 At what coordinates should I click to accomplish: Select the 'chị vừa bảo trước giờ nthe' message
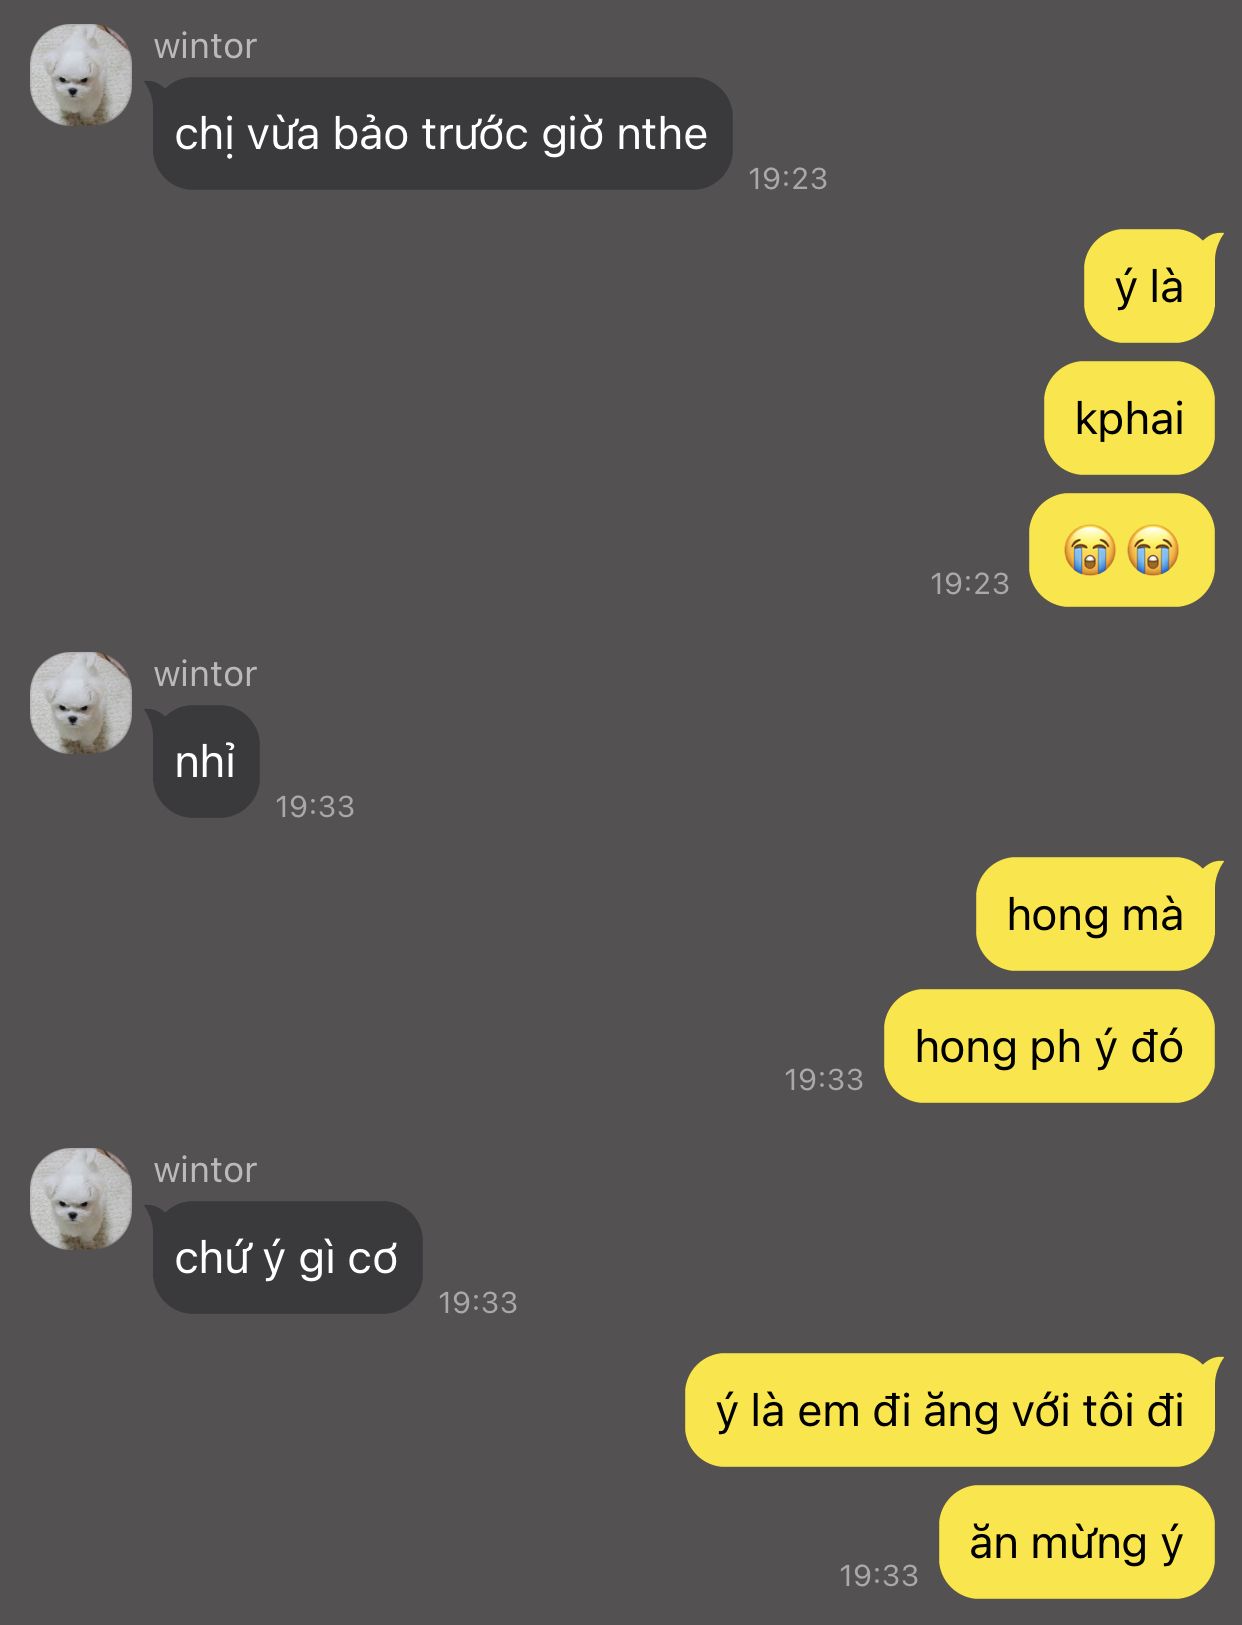click(442, 134)
